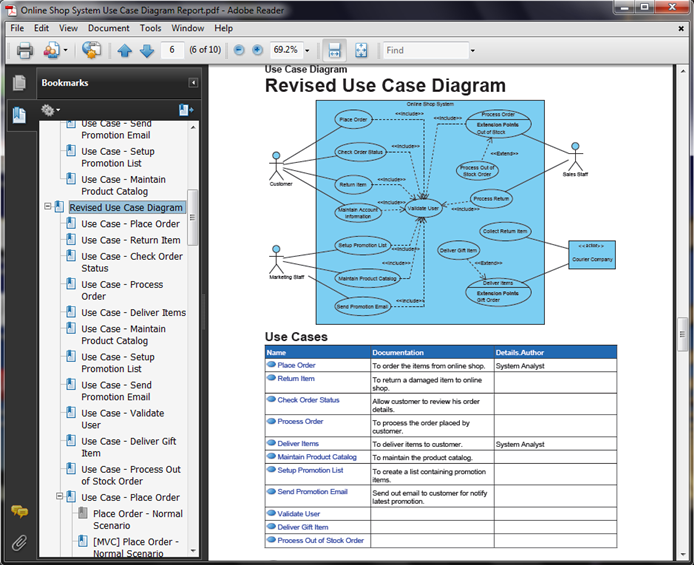Close the document with menu bar X
Screen dimensions: 694x565
pos(681,28)
